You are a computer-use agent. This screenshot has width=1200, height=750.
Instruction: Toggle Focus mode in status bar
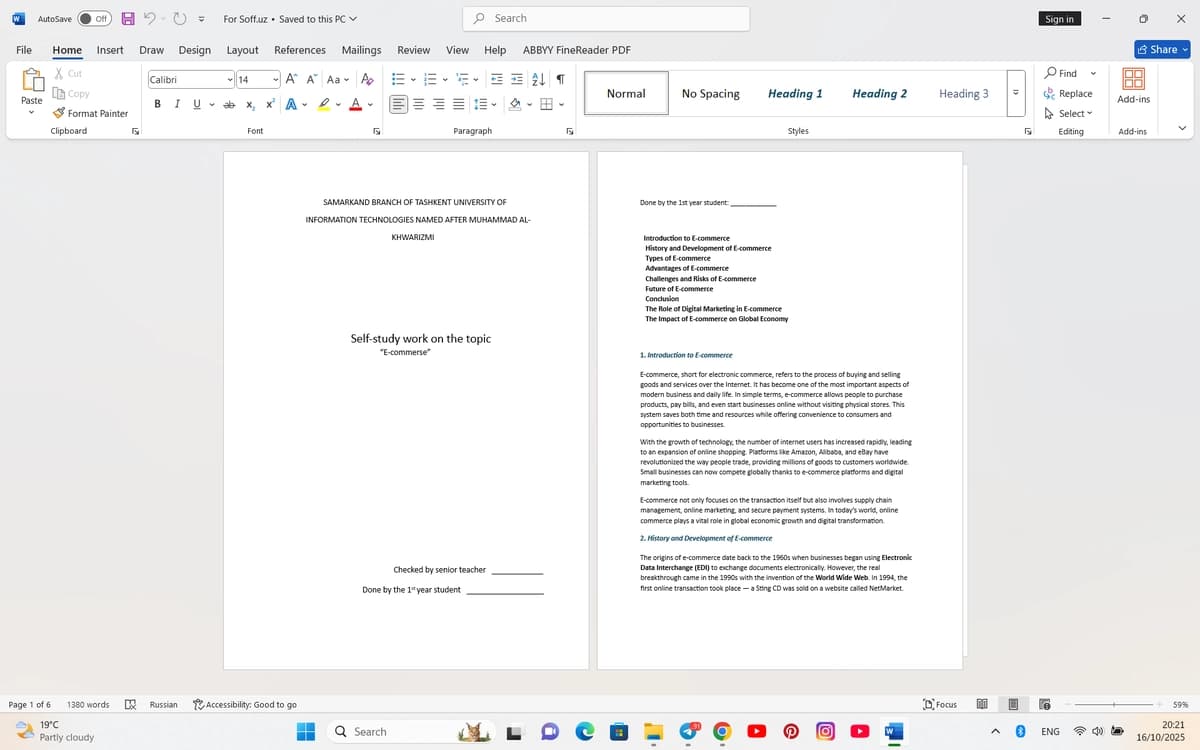click(x=940, y=705)
